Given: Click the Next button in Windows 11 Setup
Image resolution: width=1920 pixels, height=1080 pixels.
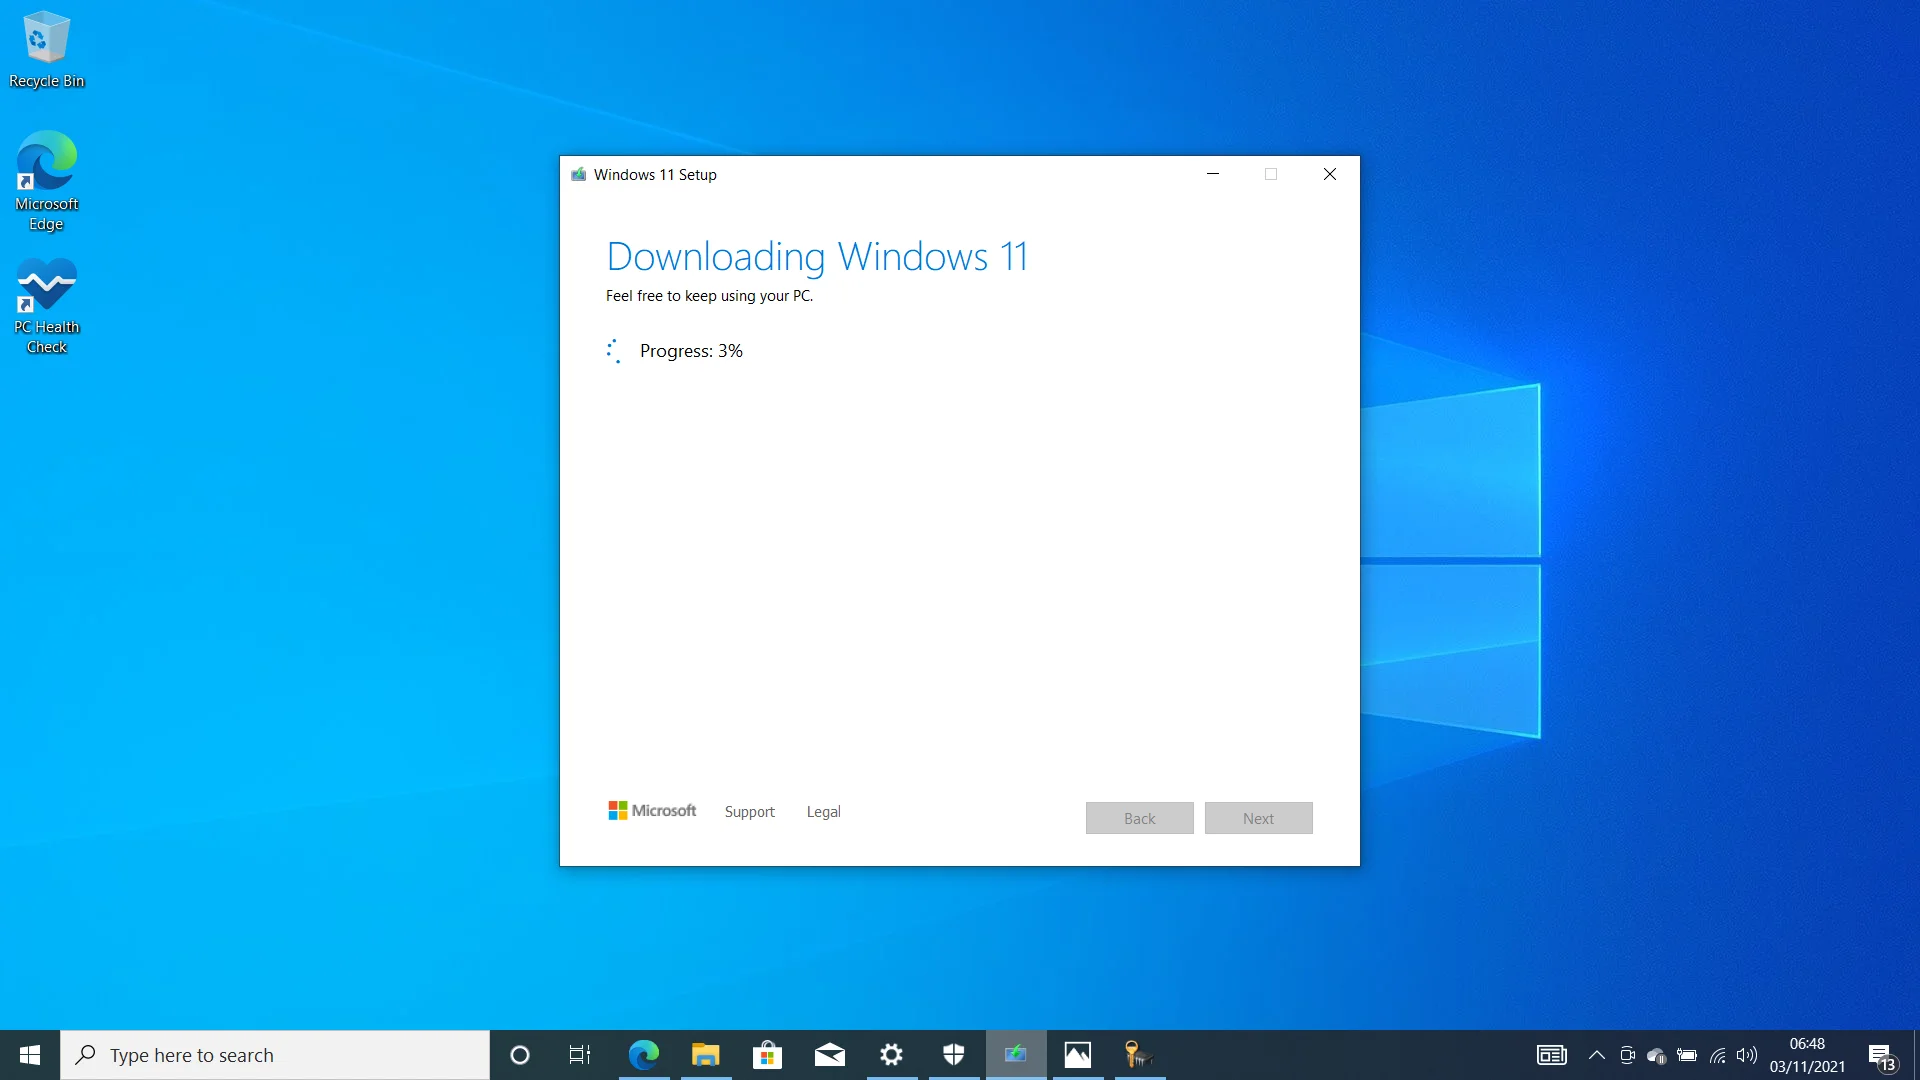Looking at the screenshot, I should coord(1258,818).
